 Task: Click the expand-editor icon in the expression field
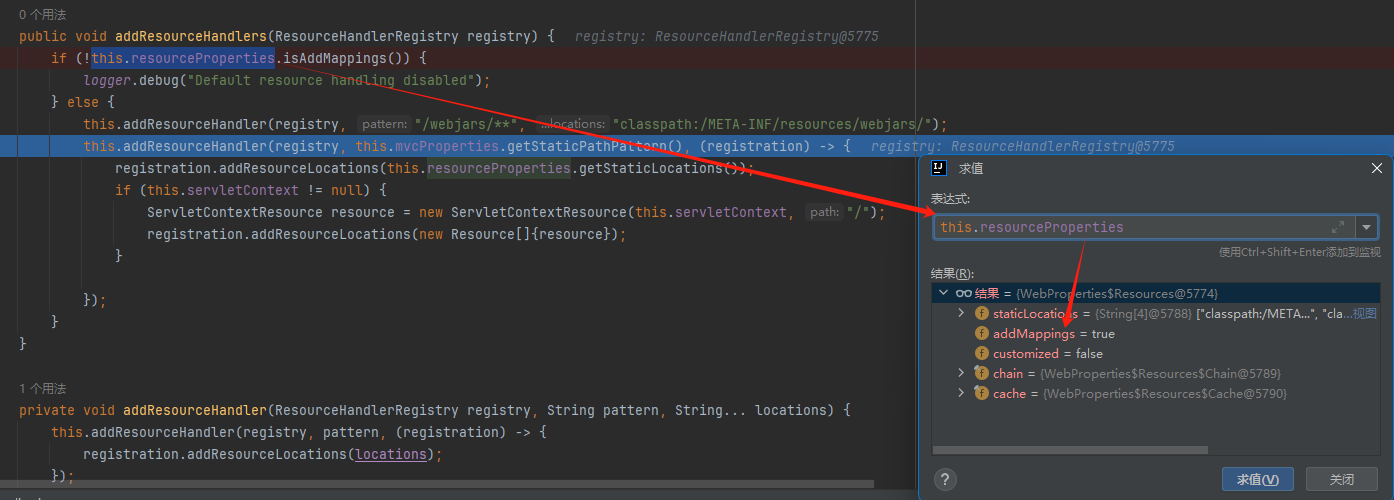coord(1338,227)
